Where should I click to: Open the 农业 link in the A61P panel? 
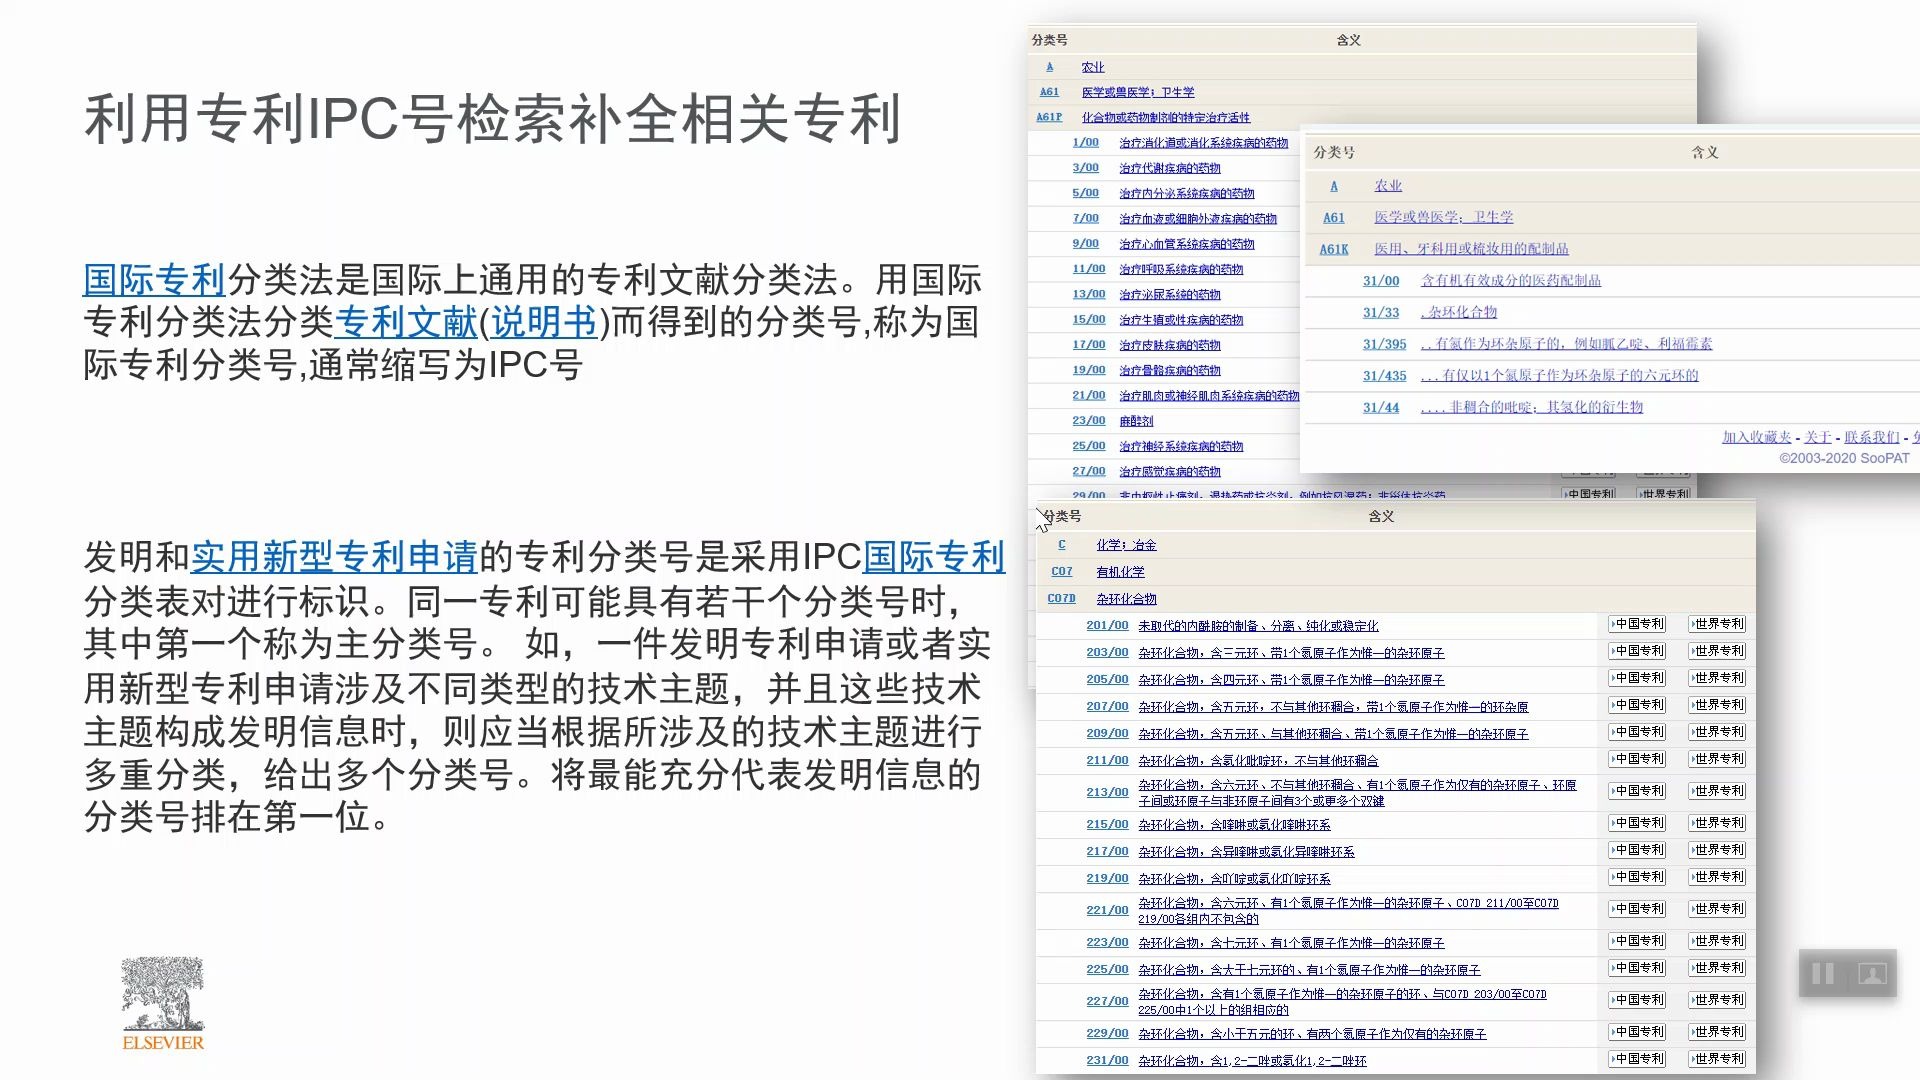(1093, 67)
